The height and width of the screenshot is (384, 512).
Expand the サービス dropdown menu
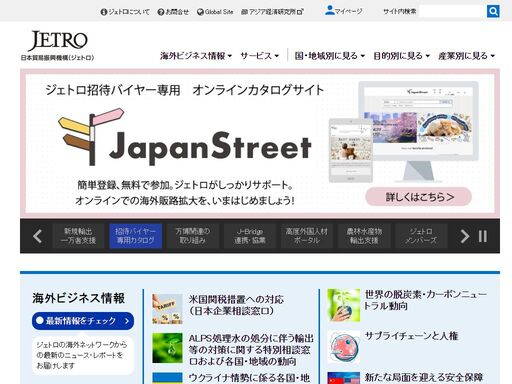(x=259, y=56)
